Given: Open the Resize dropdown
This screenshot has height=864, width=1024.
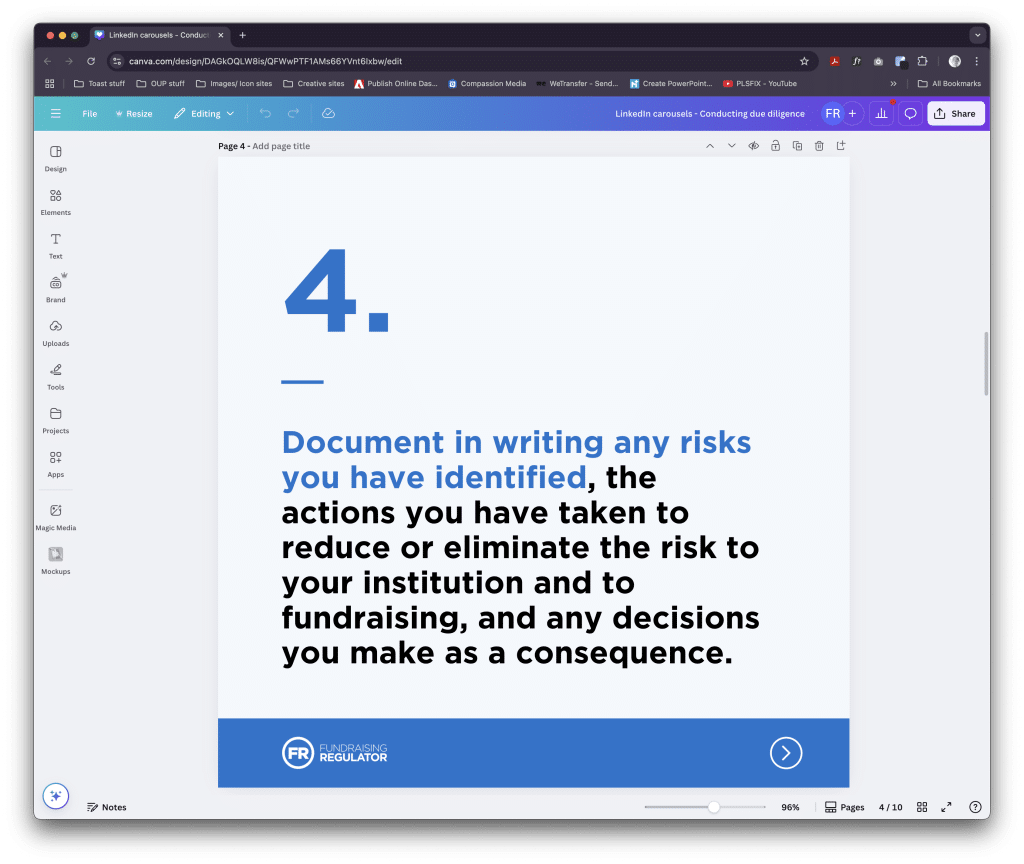Looking at the screenshot, I should (133, 113).
